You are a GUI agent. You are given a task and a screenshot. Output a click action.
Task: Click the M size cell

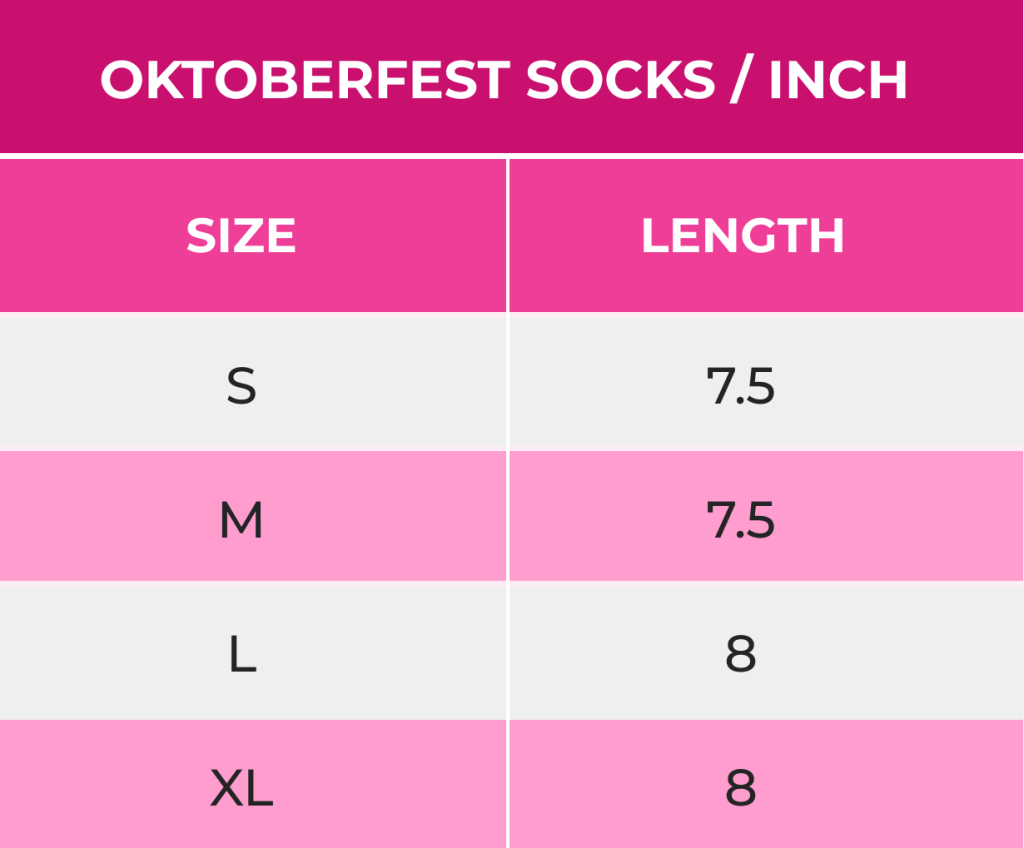pos(241,521)
